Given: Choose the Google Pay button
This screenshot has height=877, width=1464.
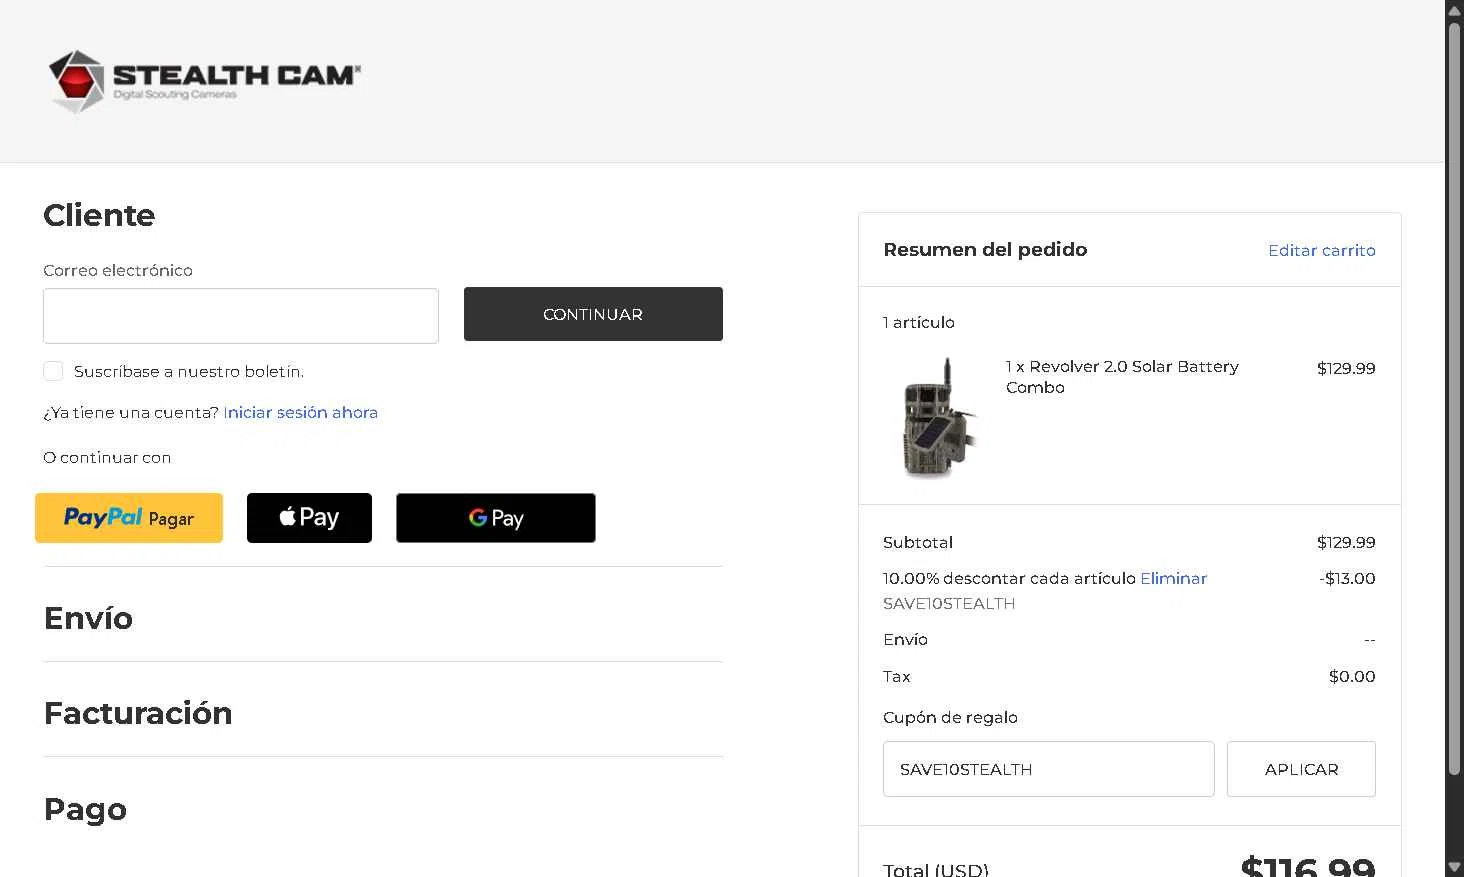Looking at the screenshot, I should pyautogui.click(x=496, y=518).
